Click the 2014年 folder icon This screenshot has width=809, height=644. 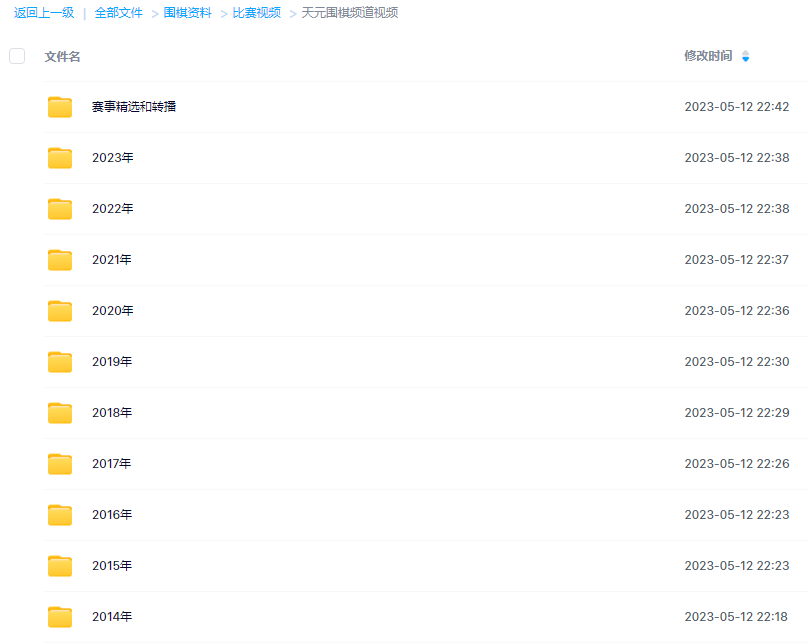click(60, 617)
